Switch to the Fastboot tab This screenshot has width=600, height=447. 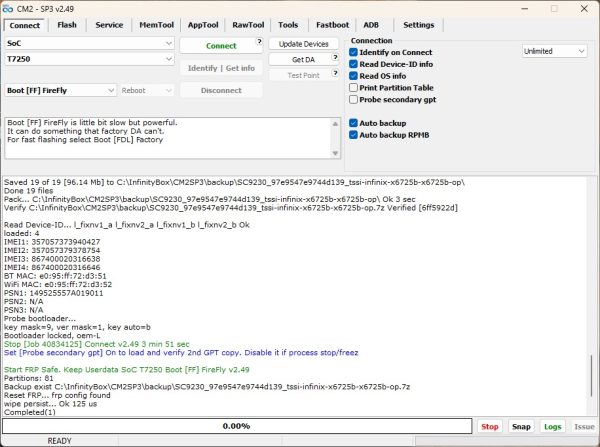click(x=332, y=25)
